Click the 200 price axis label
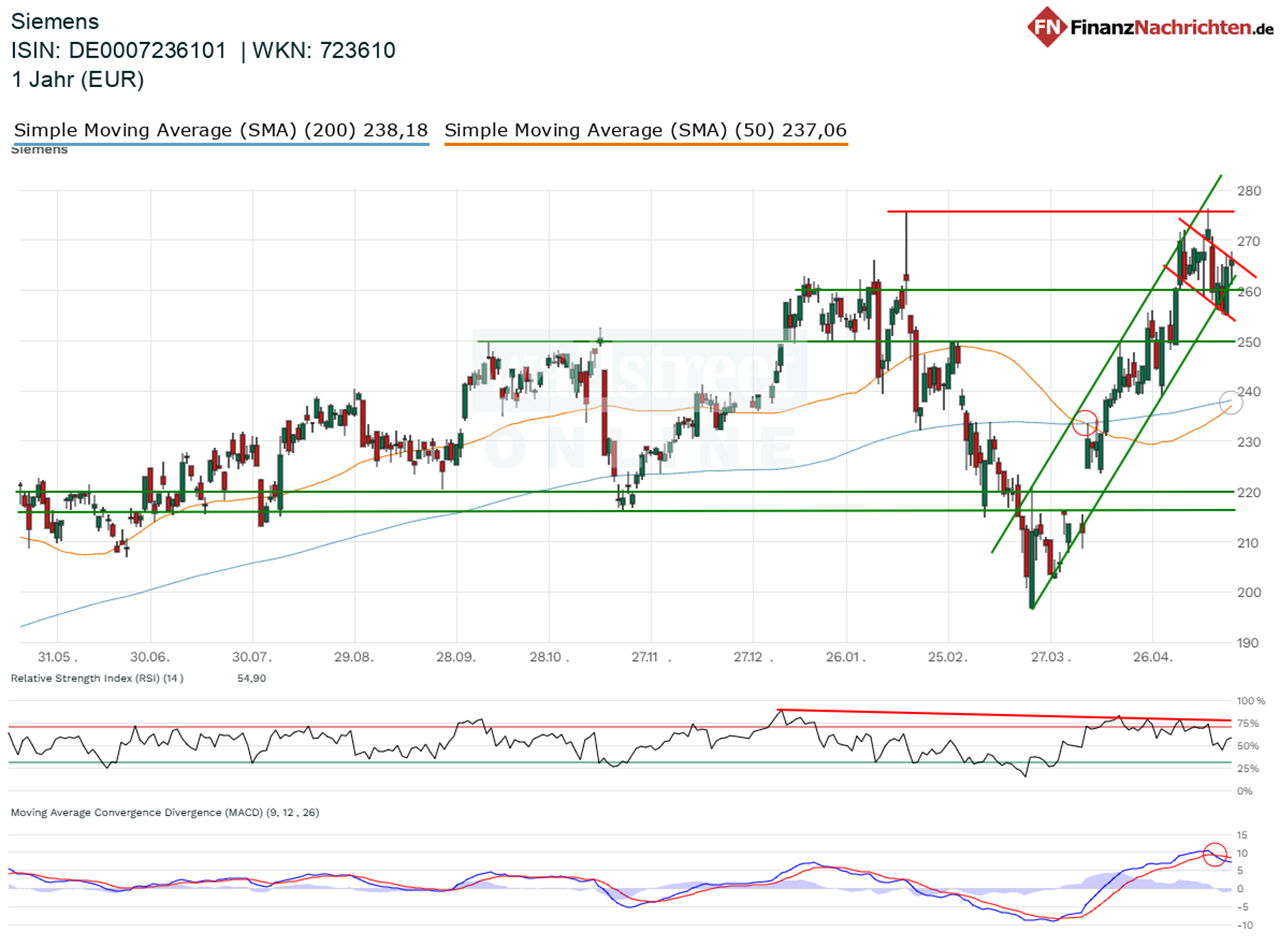1280x940 pixels. pyautogui.click(x=1251, y=593)
